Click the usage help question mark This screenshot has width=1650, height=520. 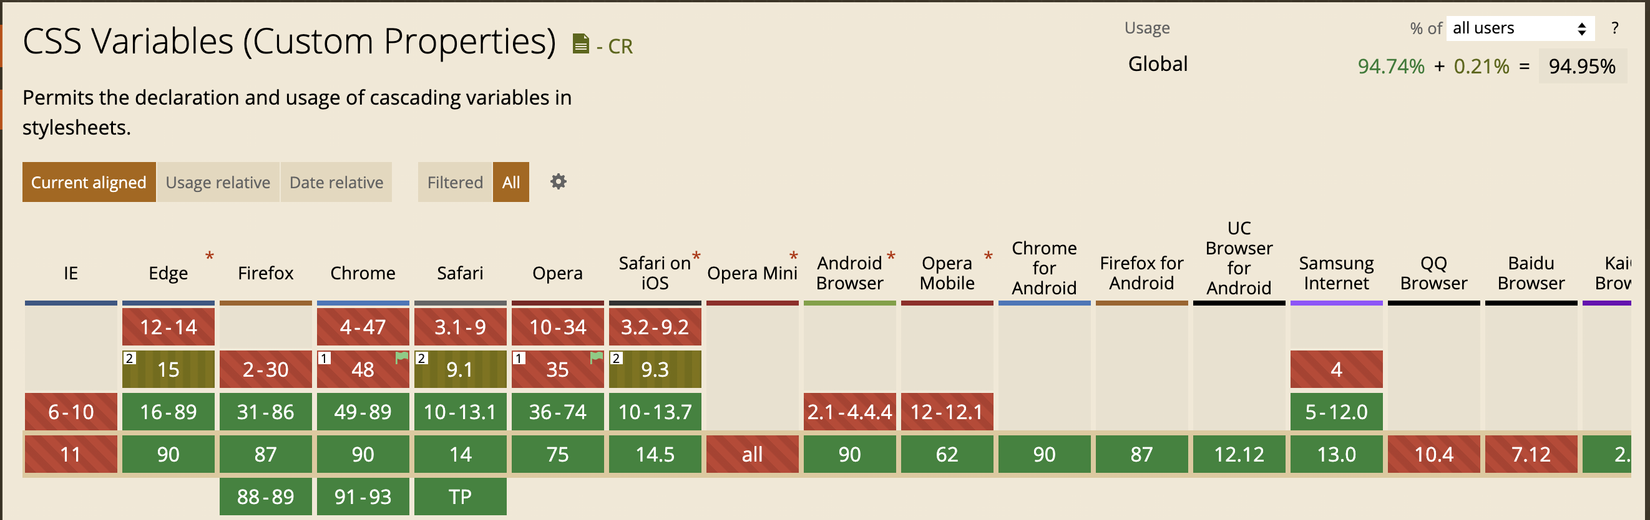click(1614, 28)
